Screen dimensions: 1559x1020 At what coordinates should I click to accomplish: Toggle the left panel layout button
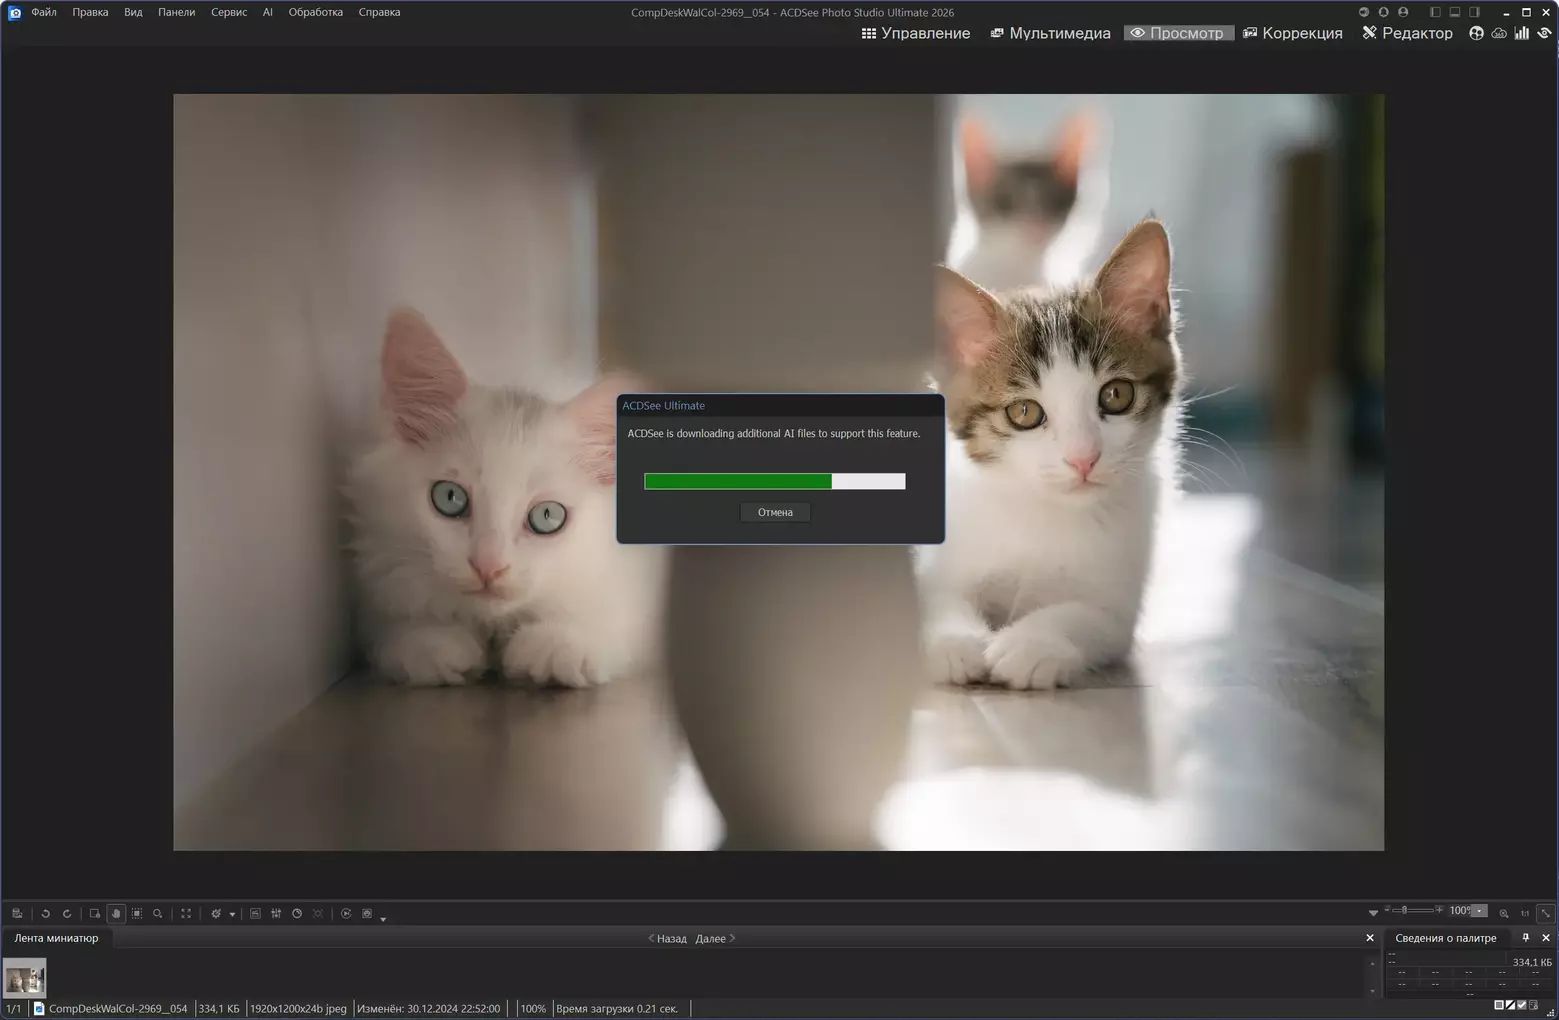(1435, 12)
